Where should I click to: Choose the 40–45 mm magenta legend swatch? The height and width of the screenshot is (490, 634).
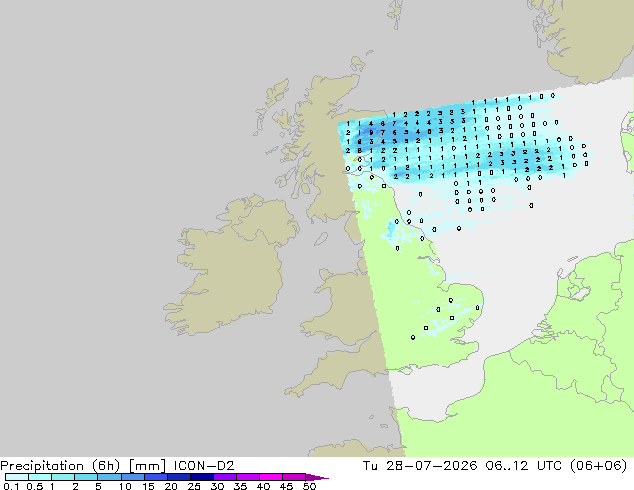click(x=271, y=477)
